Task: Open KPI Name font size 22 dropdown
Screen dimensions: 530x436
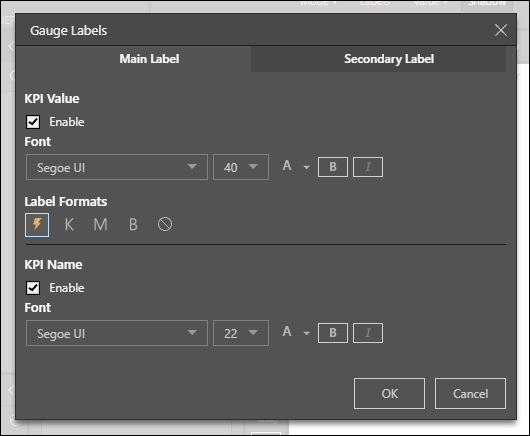Action: (241, 333)
